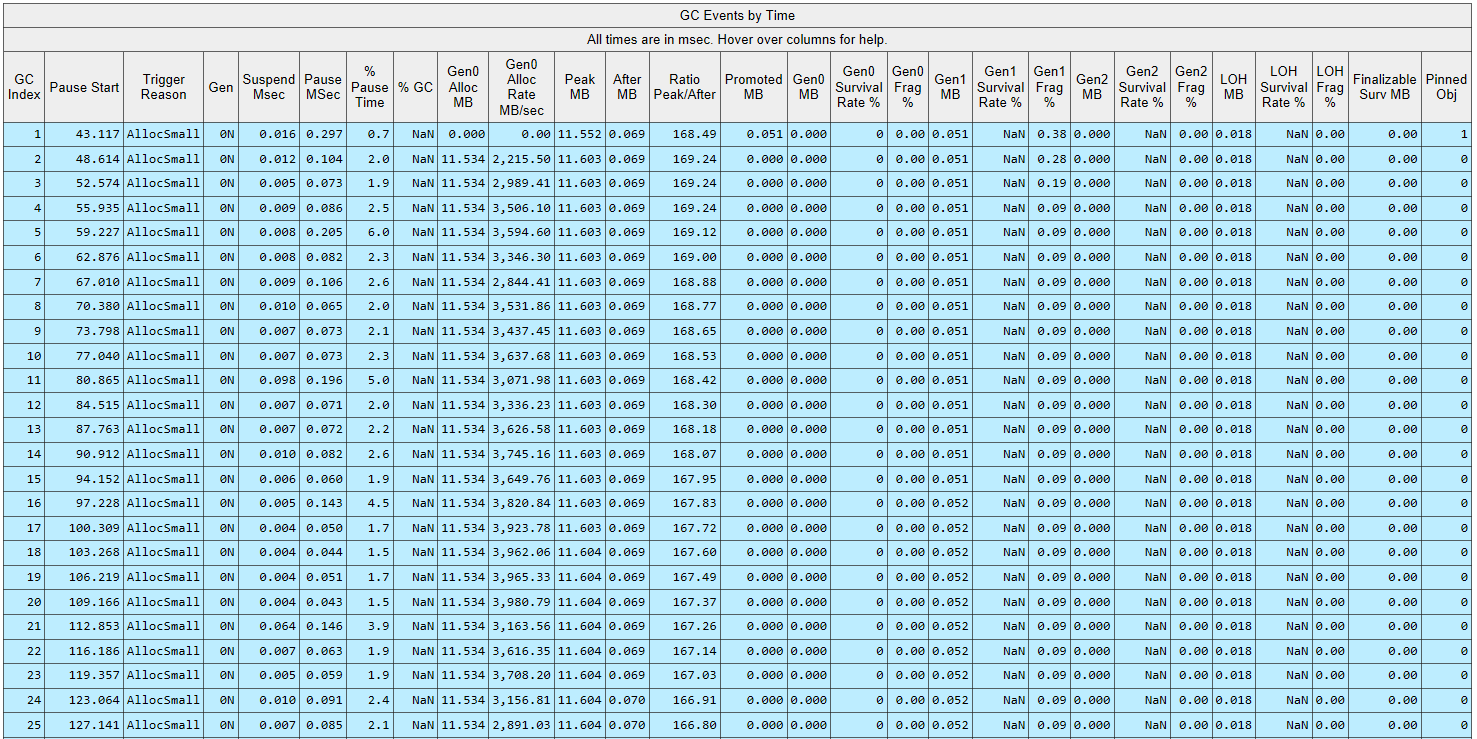Screen dimensions: 1477x739
Task: Click AllocSmall reason in row 11
Action: pos(164,380)
